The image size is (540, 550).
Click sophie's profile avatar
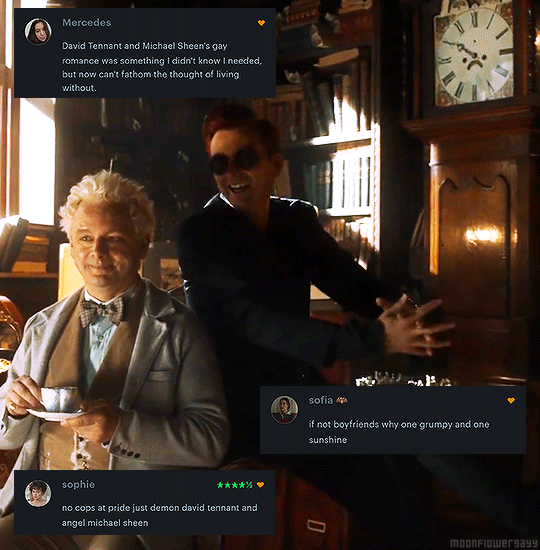[x=38, y=494]
